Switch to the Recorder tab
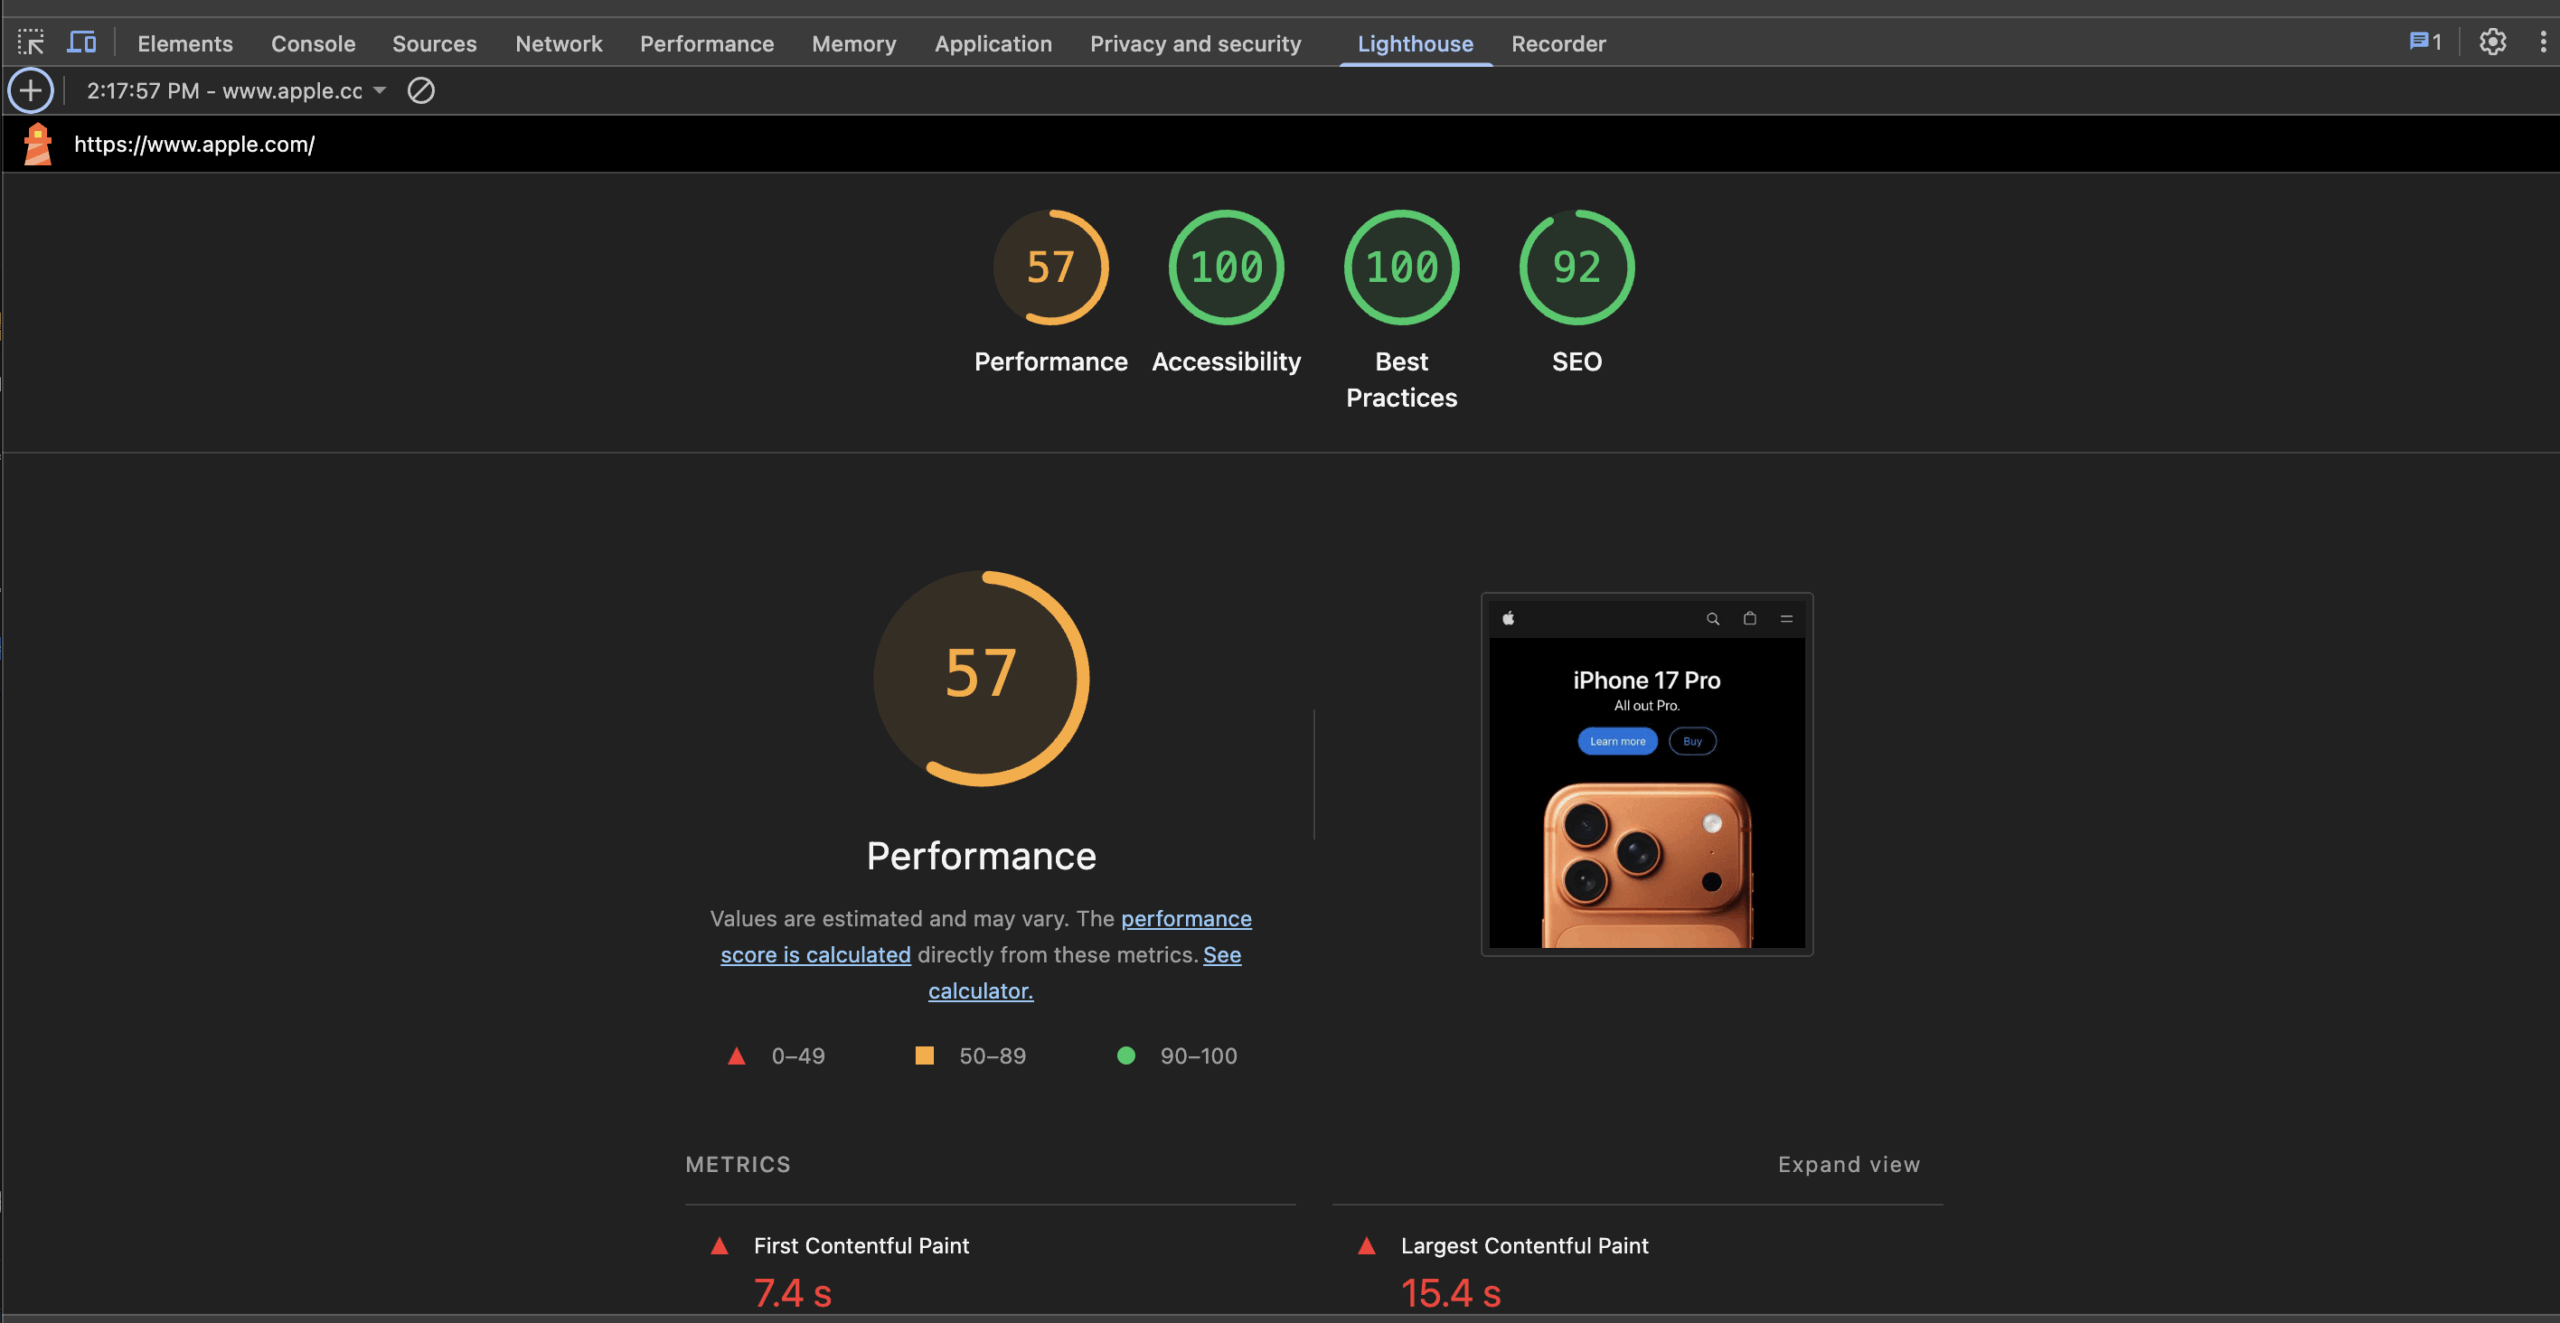 pyautogui.click(x=1558, y=44)
